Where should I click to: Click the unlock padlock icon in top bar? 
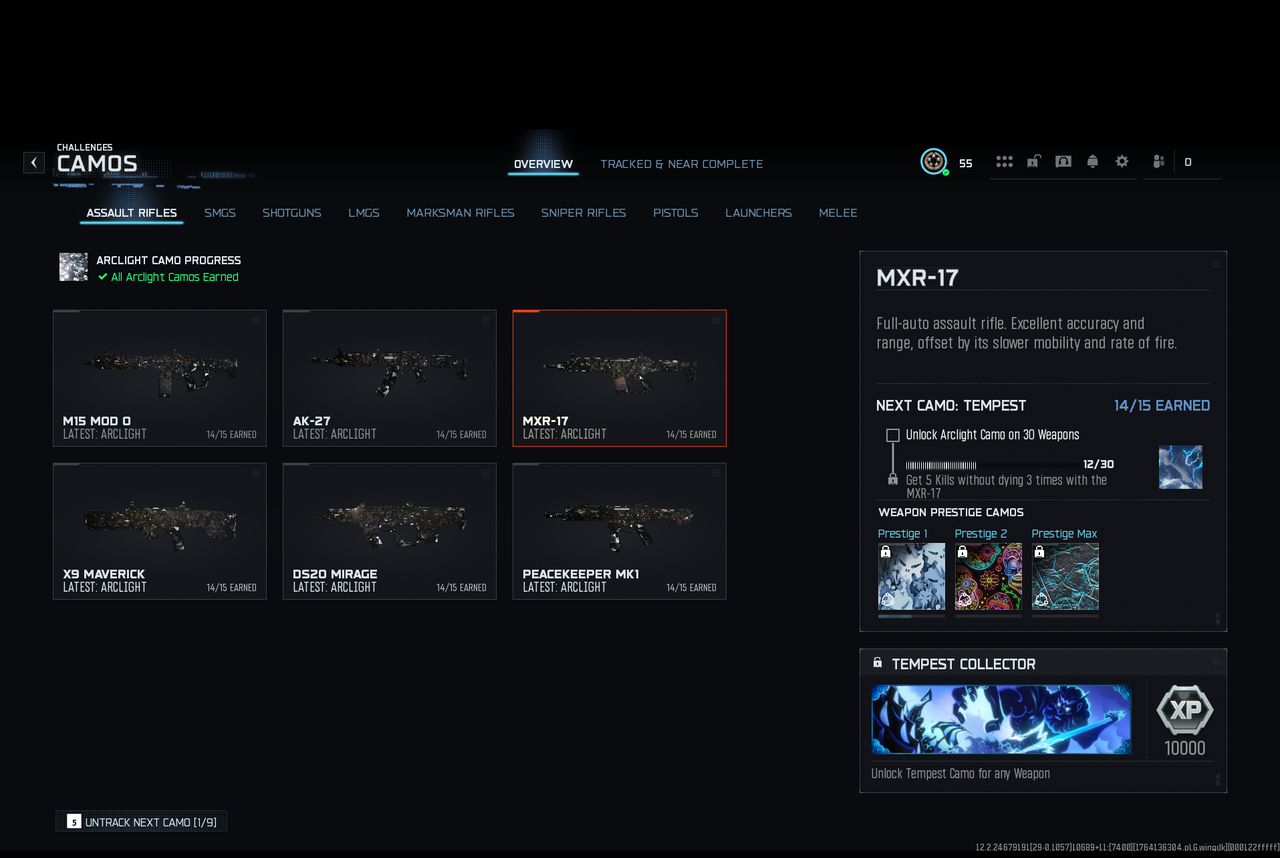[x=1033, y=161]
